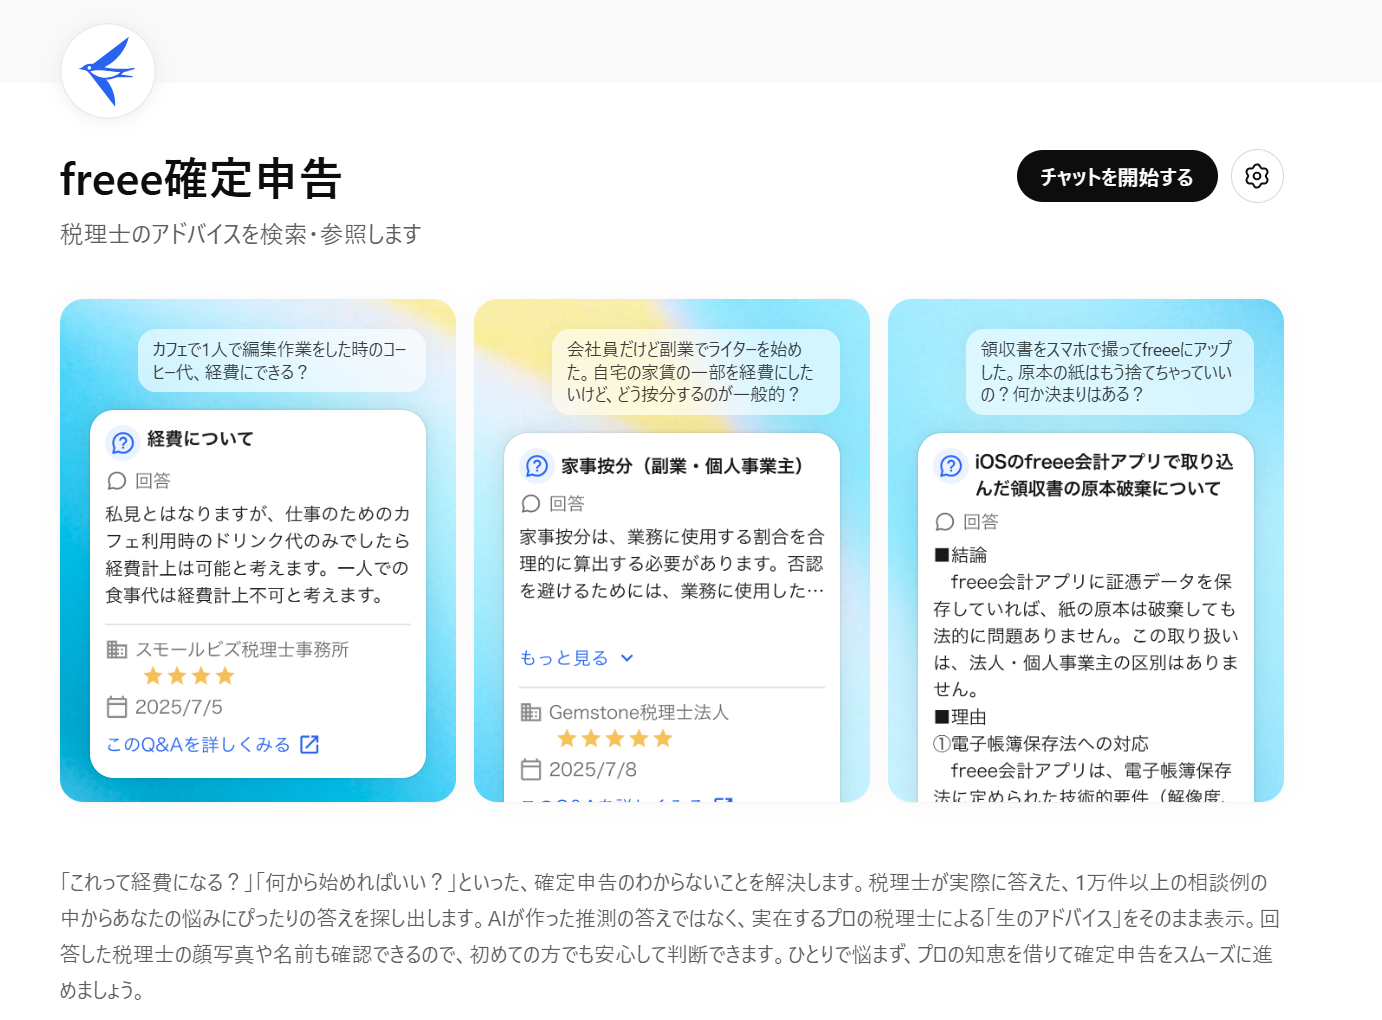1382x1020 pixels.
Task: Click the カフェのコーヒー代 question bubble
Action: tap(282, 360)
